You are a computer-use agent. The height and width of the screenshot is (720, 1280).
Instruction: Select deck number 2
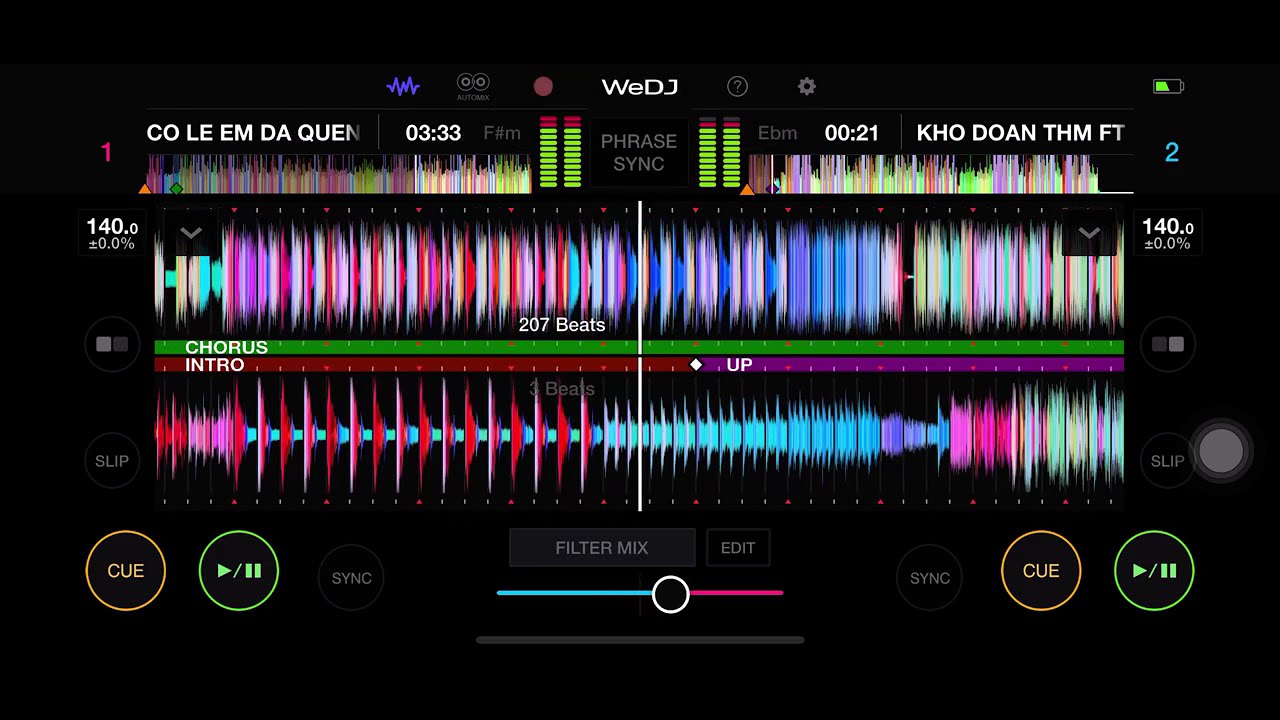pos(1172,152)
